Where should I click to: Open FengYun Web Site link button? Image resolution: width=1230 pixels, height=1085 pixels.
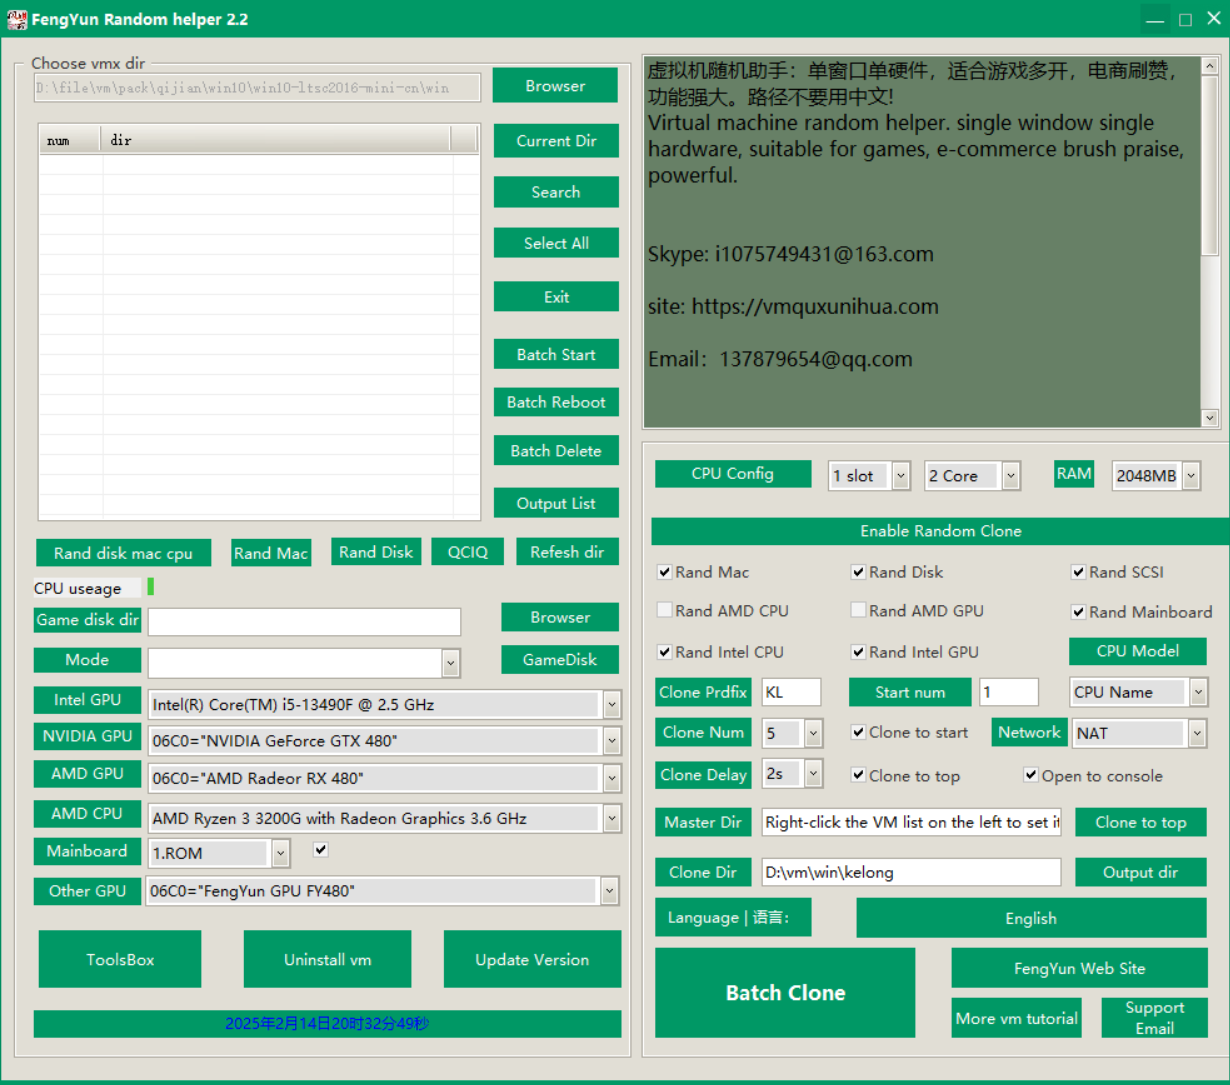[1079, 968]
